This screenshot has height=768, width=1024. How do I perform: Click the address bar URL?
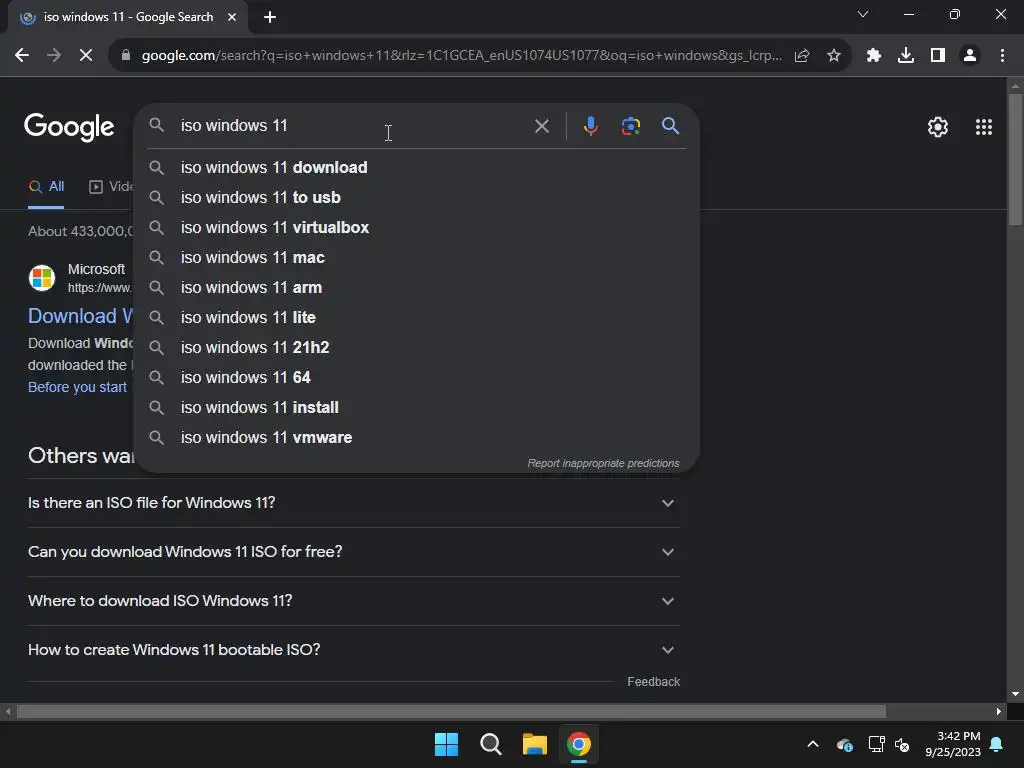(x=461, y=56)
